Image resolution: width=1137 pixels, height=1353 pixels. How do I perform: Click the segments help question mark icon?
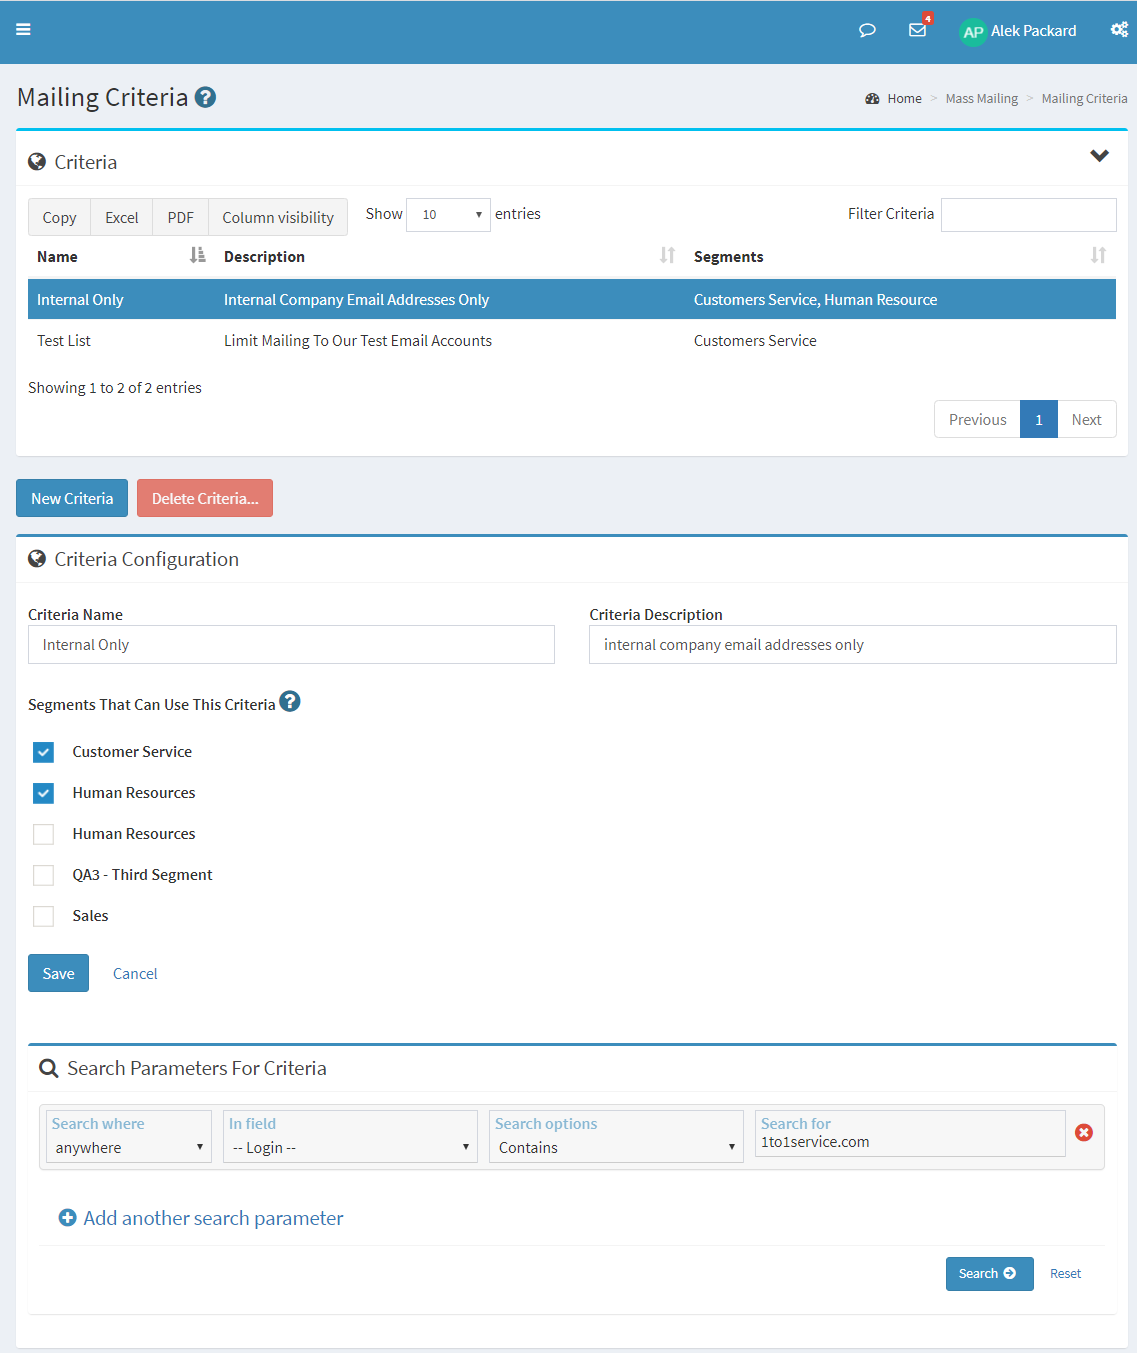click(x=290, y=701)
